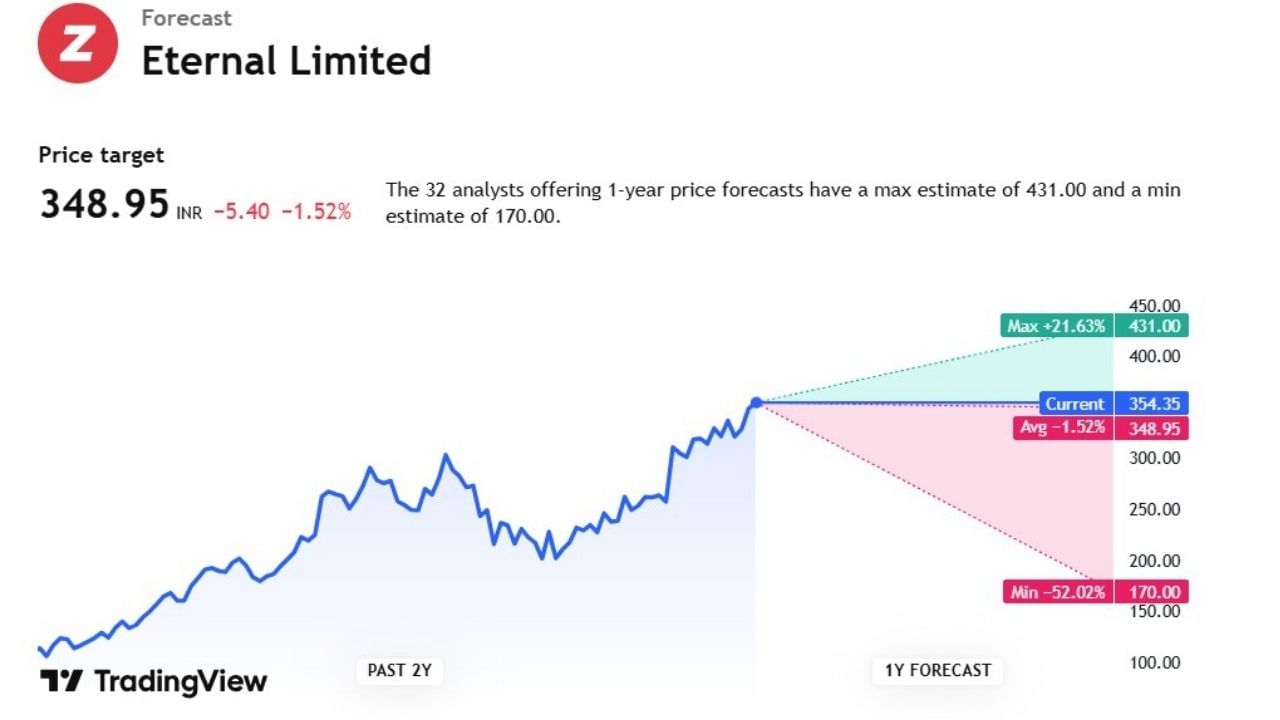Click the 450.00 axis value
1280x720 pixels.
1154,306
